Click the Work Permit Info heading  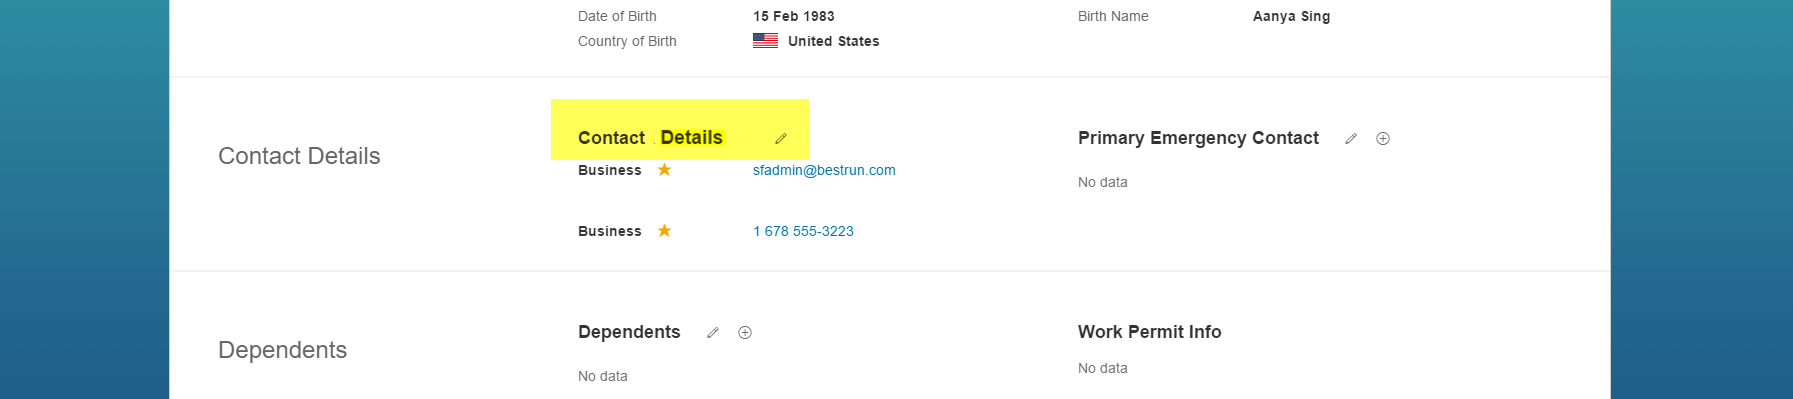[x=1149, y=332]
